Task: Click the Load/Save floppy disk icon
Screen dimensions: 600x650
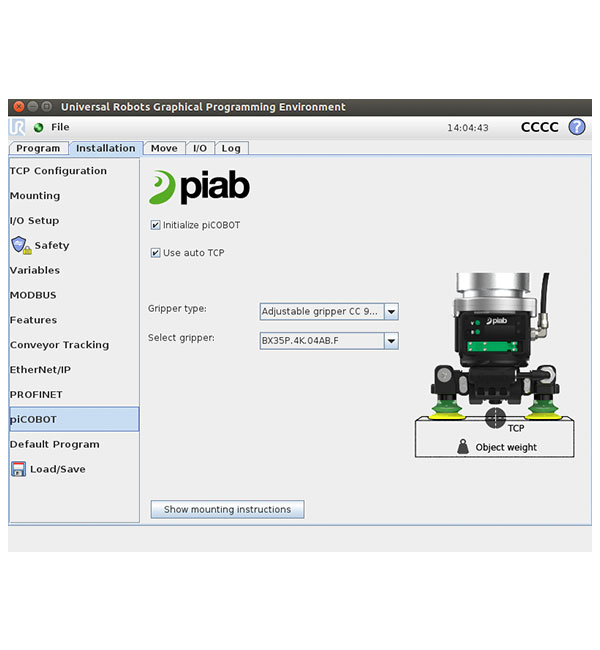Action: (x=18, y=469)
